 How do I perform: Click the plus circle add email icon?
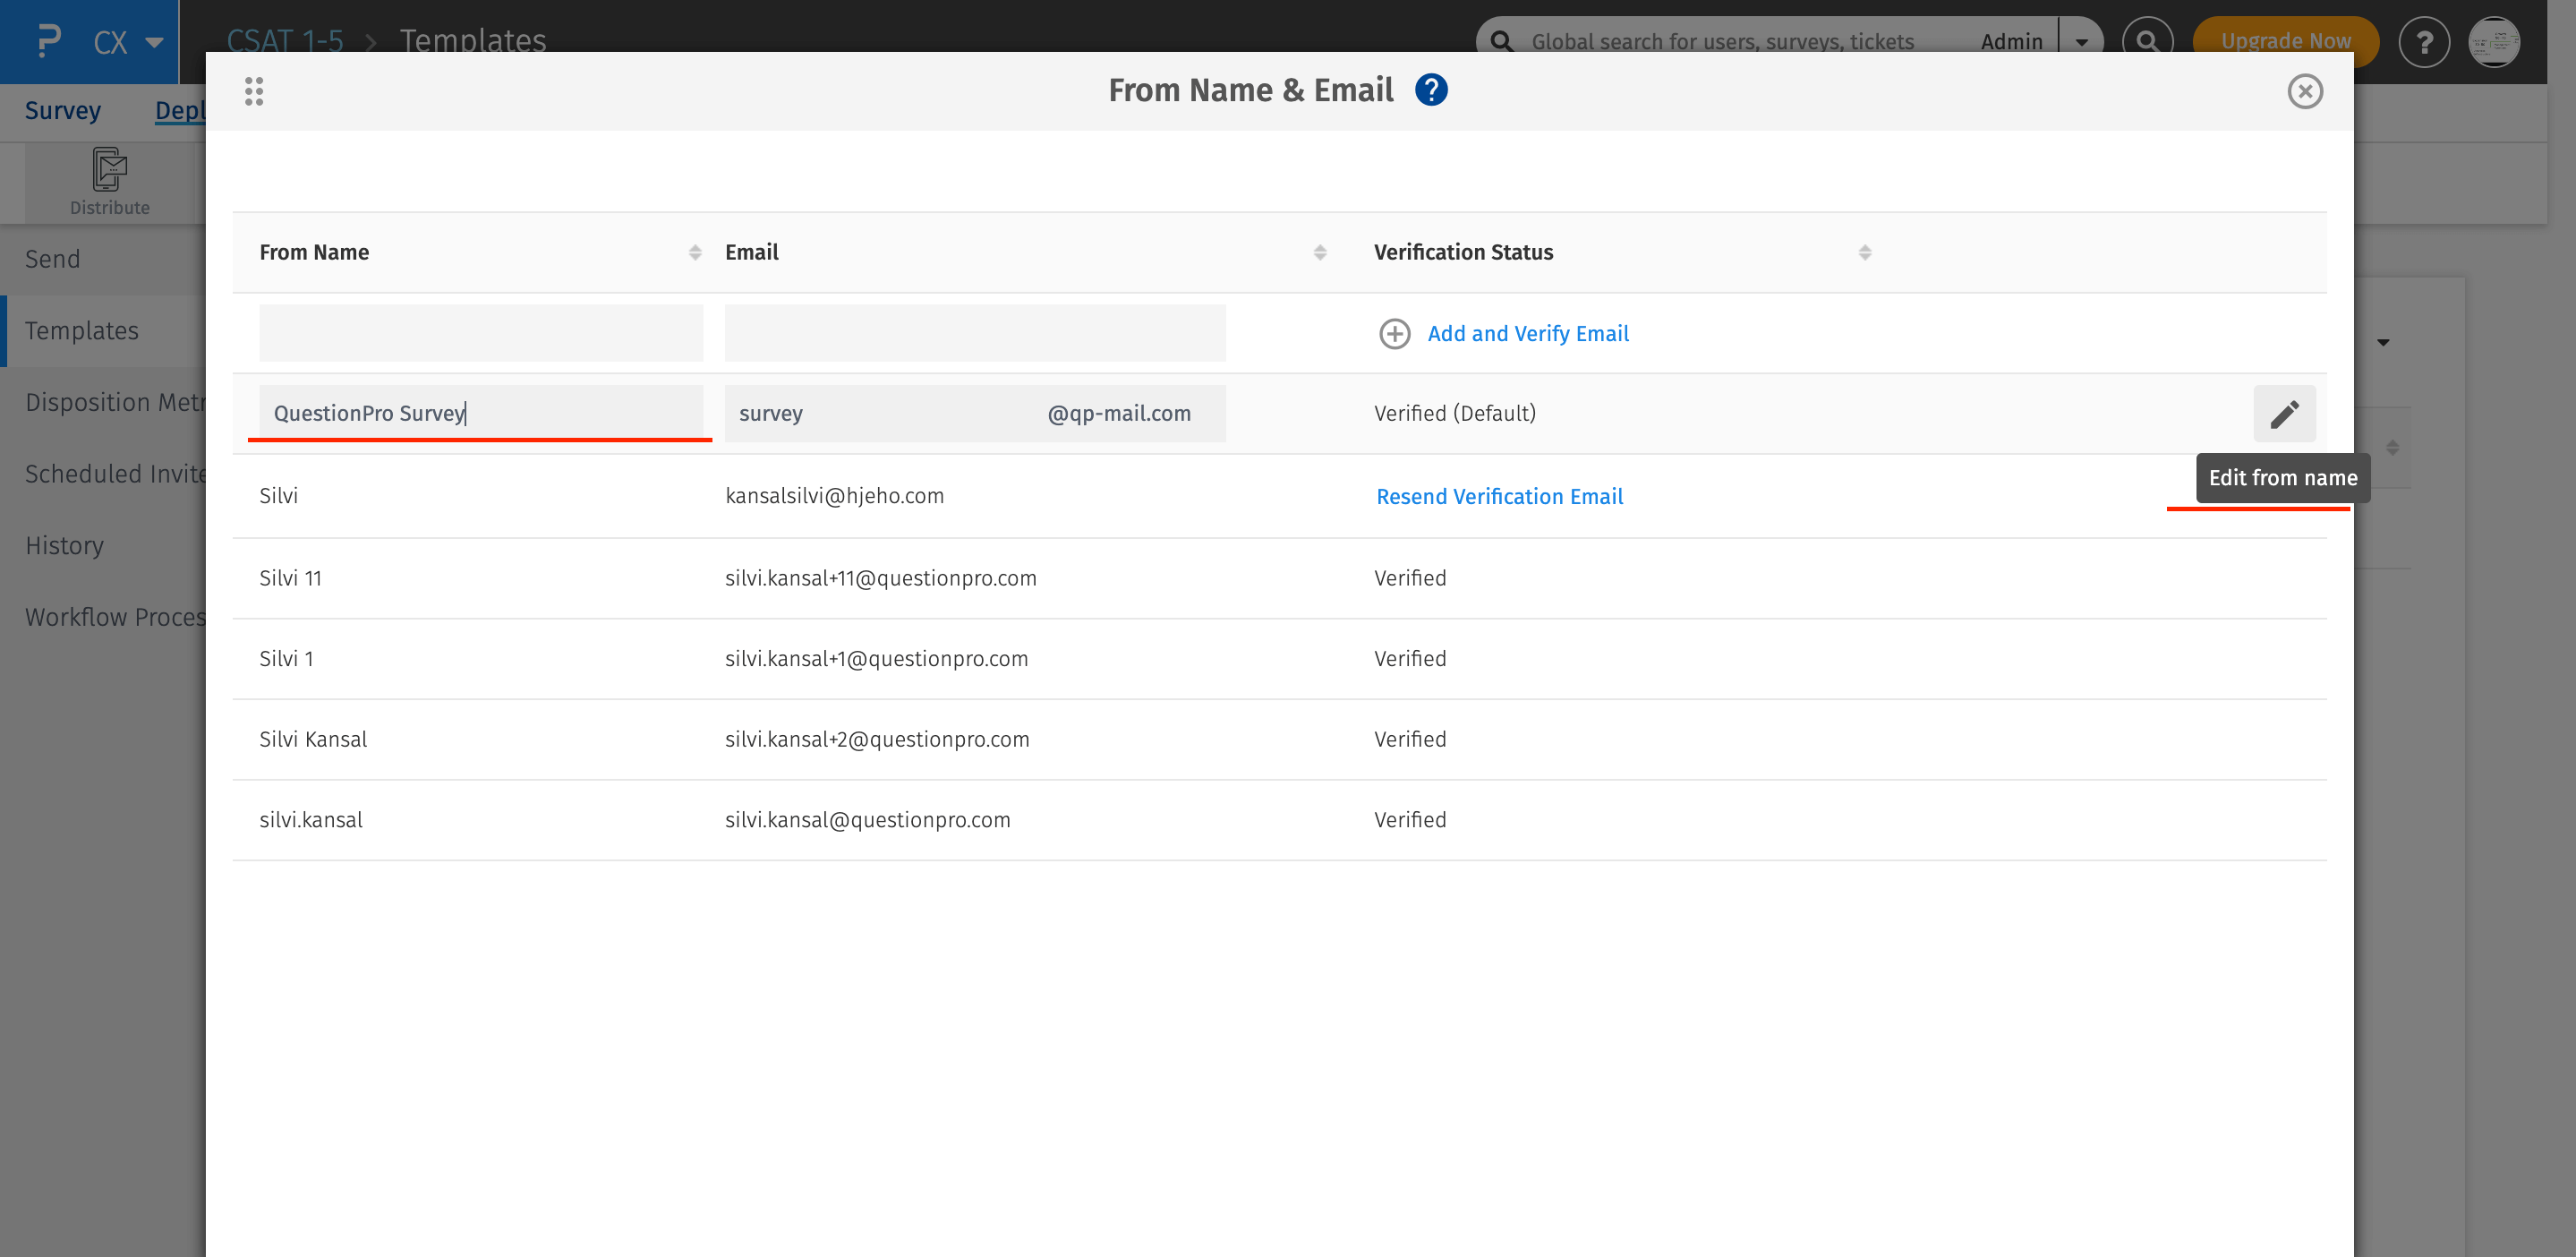[1394, 333]
